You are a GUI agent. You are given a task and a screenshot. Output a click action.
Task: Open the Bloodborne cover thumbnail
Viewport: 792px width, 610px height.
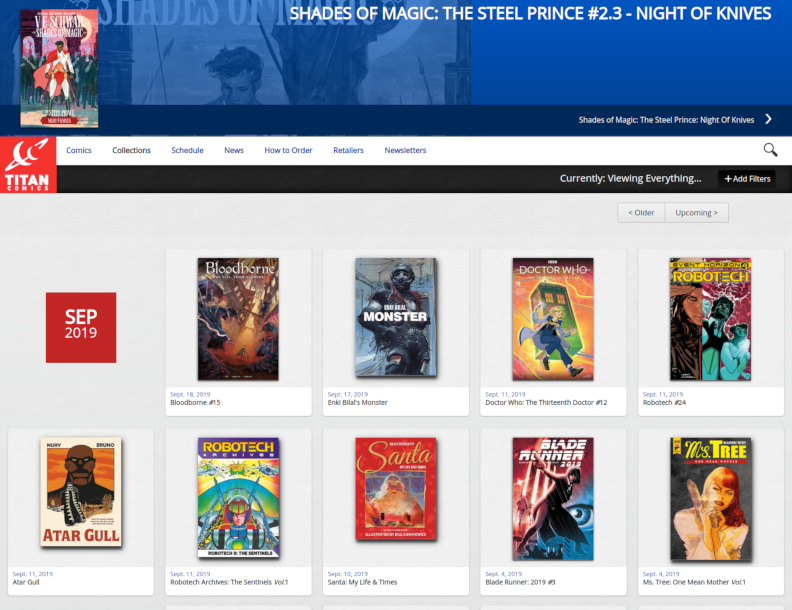[x=238, y=319]
